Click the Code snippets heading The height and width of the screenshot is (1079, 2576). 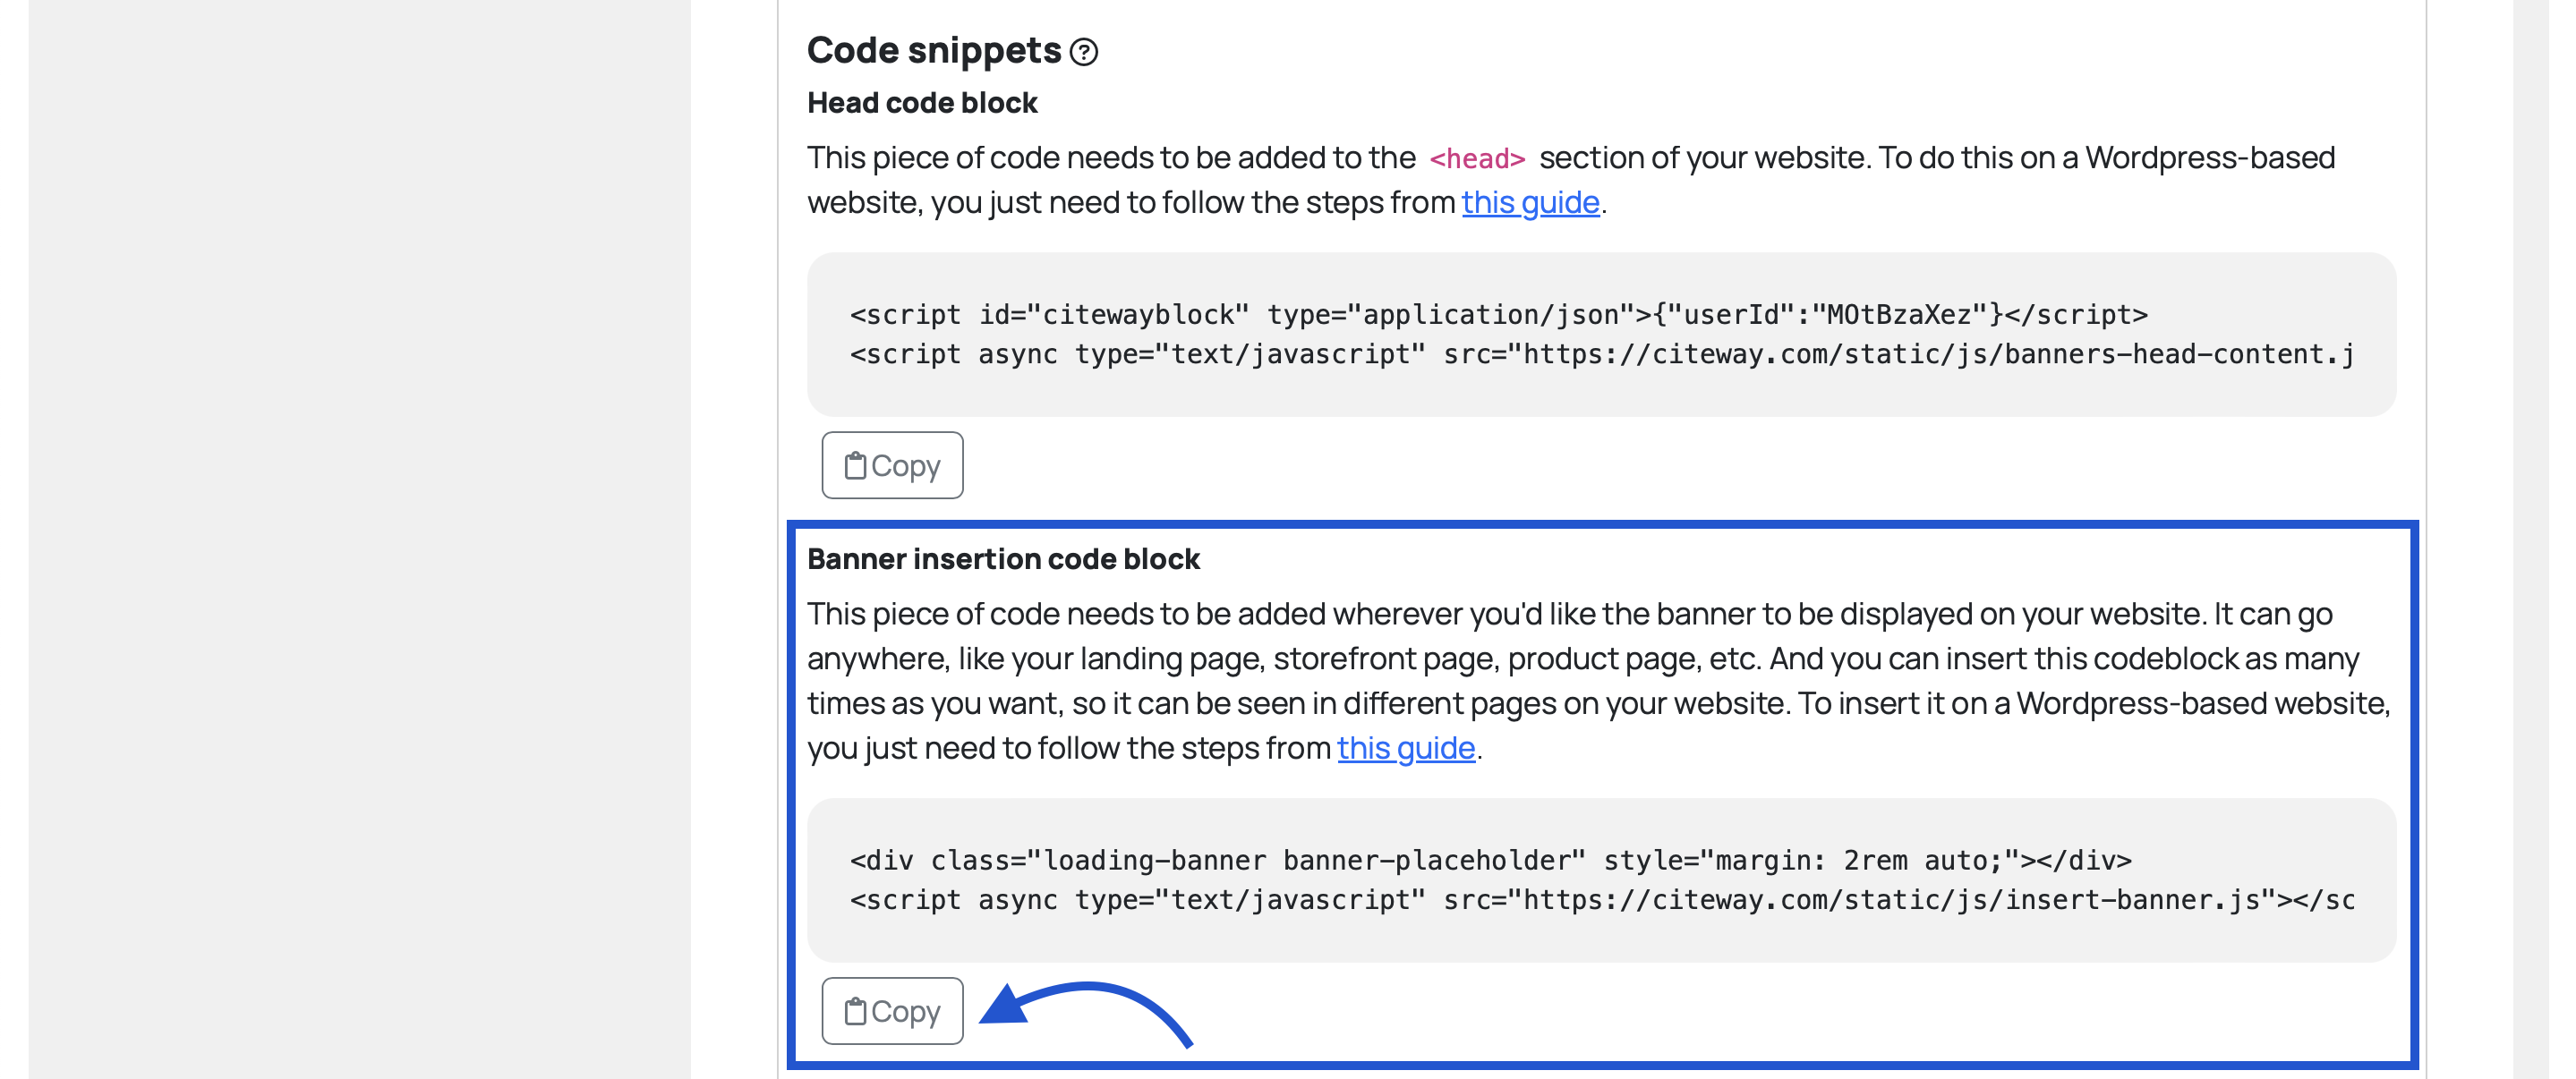tap(934, 51)
